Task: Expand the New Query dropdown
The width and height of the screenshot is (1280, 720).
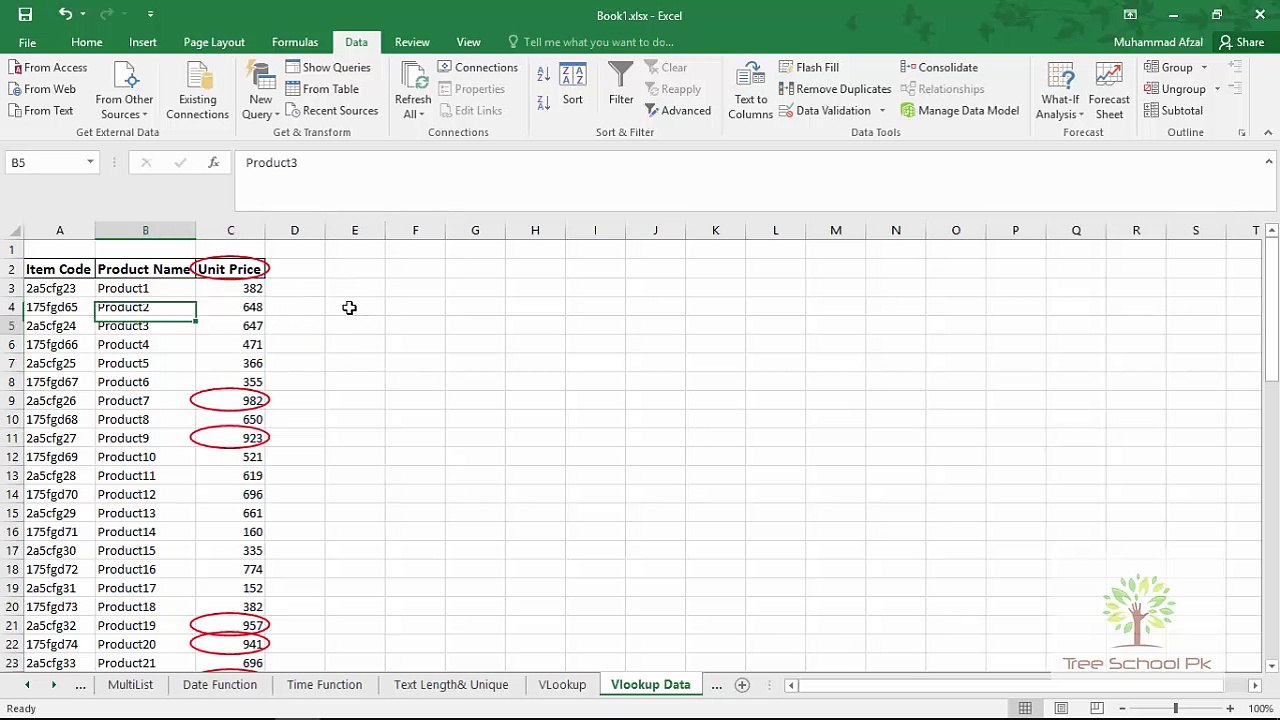Action: point(260,107)
